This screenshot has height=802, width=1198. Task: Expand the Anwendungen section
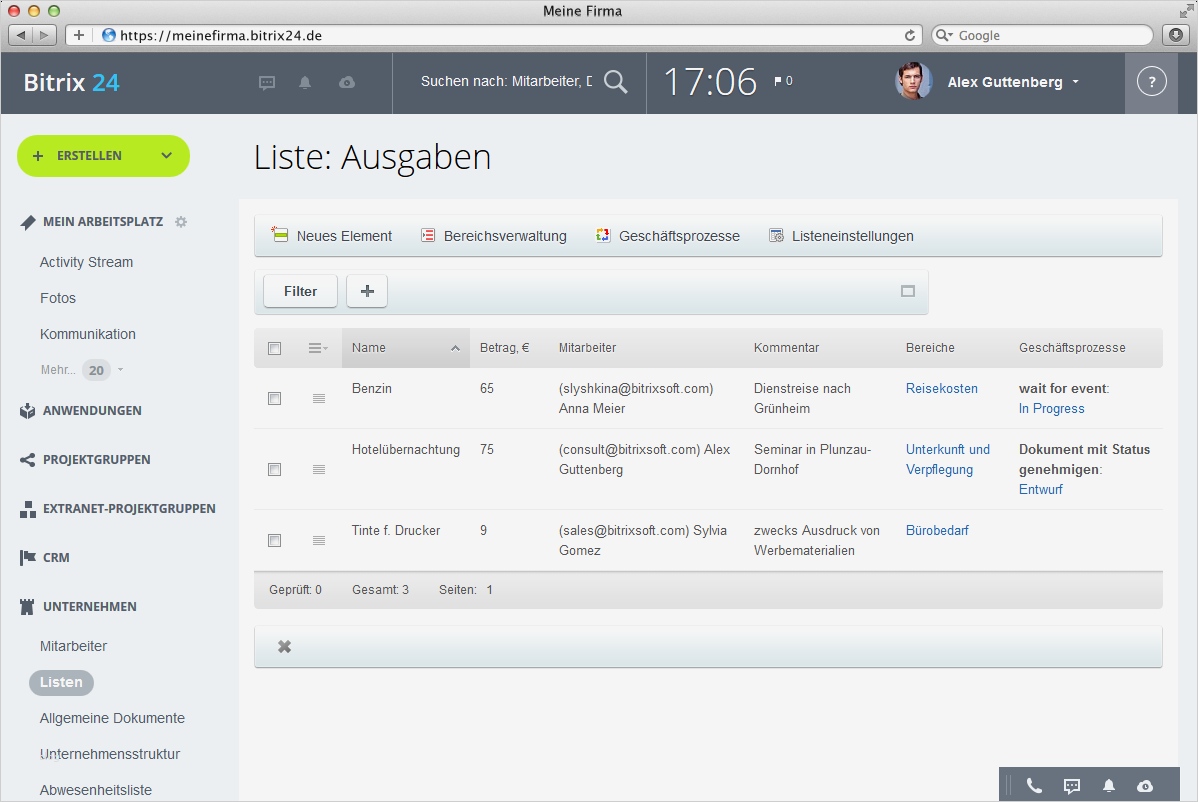coord(92,411)
